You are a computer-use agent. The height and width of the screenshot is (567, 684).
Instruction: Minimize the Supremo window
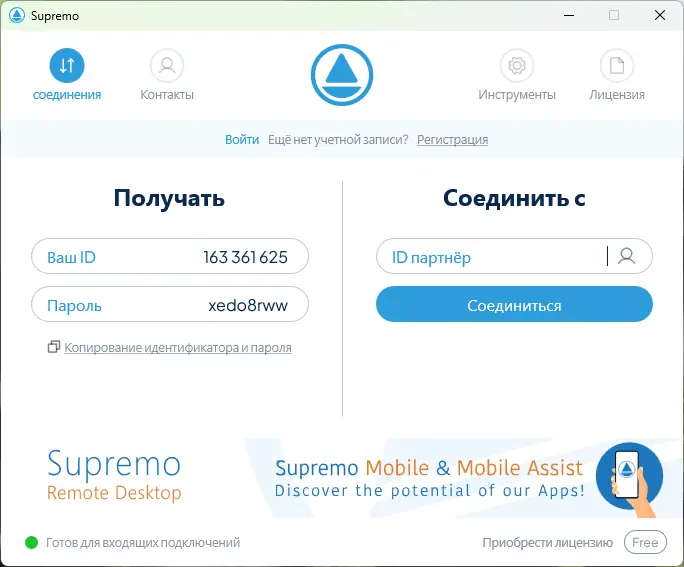[569, 15]
